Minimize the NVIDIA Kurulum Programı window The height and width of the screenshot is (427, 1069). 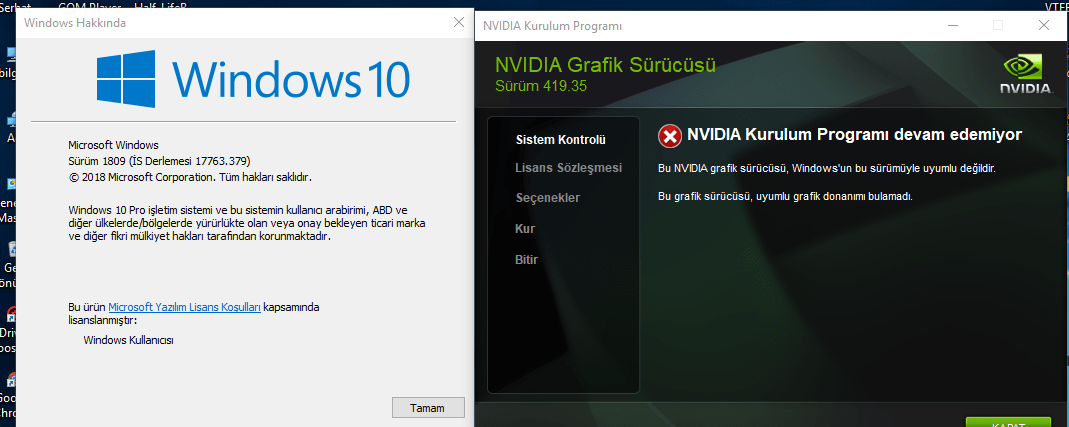952,26
